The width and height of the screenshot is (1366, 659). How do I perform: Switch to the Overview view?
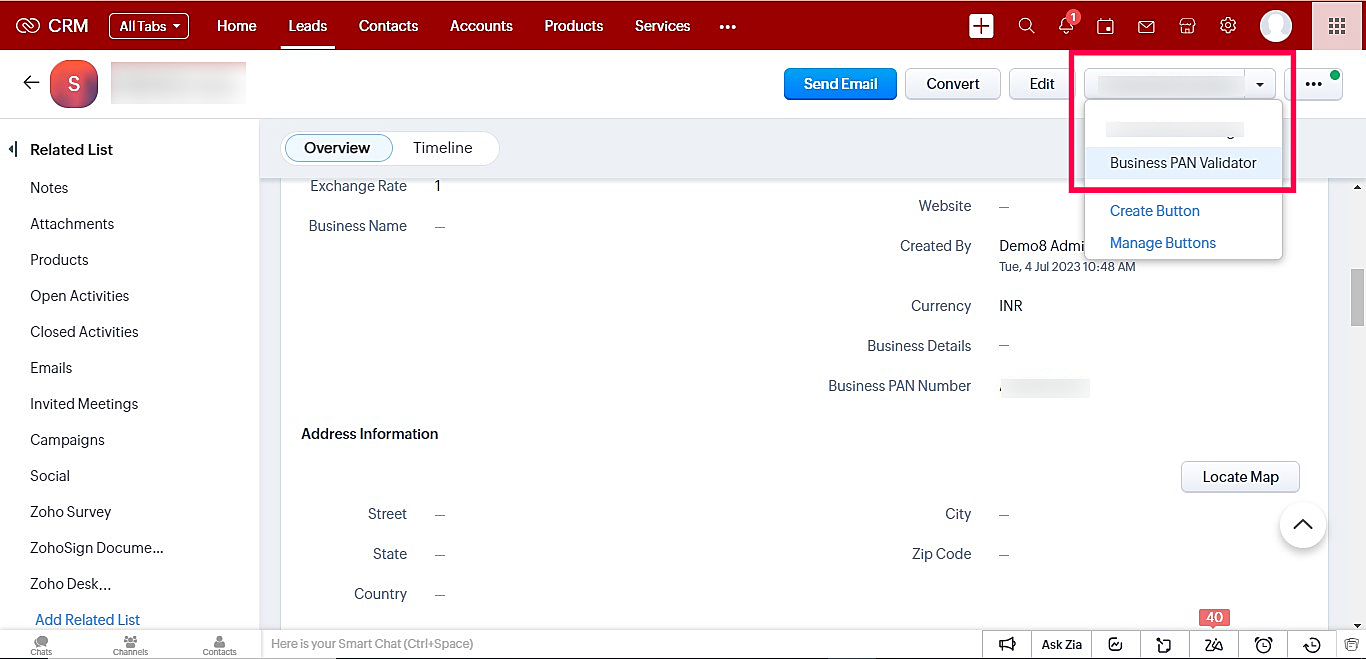point(337,148)
